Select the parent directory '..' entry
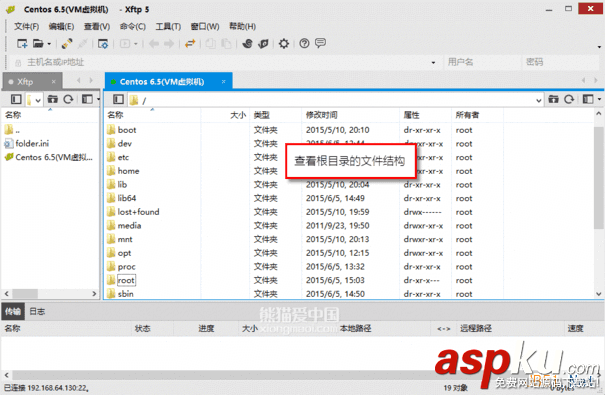The height and width of the screenshot is (395, 605). (12, 130)
